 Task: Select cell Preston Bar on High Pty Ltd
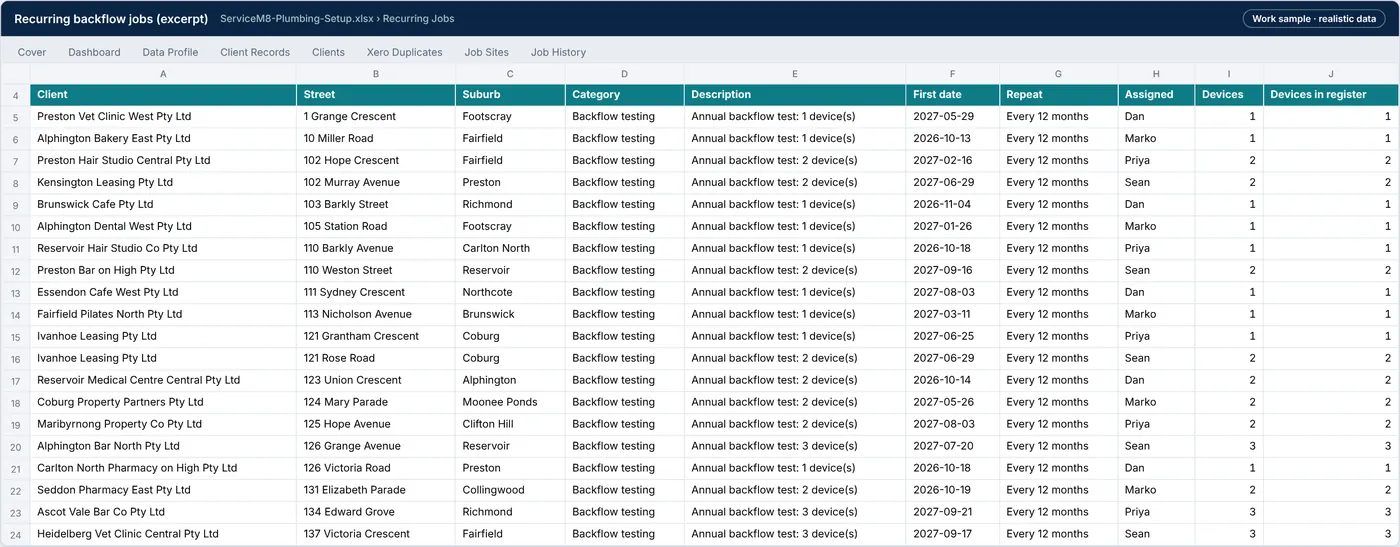(163, 271)
